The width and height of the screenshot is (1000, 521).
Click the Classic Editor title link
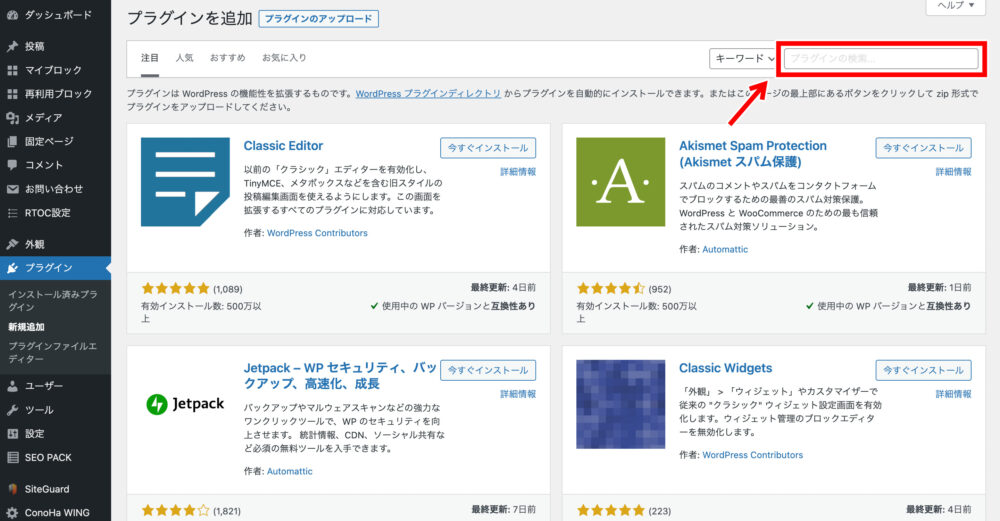click(x=283, y=146)
